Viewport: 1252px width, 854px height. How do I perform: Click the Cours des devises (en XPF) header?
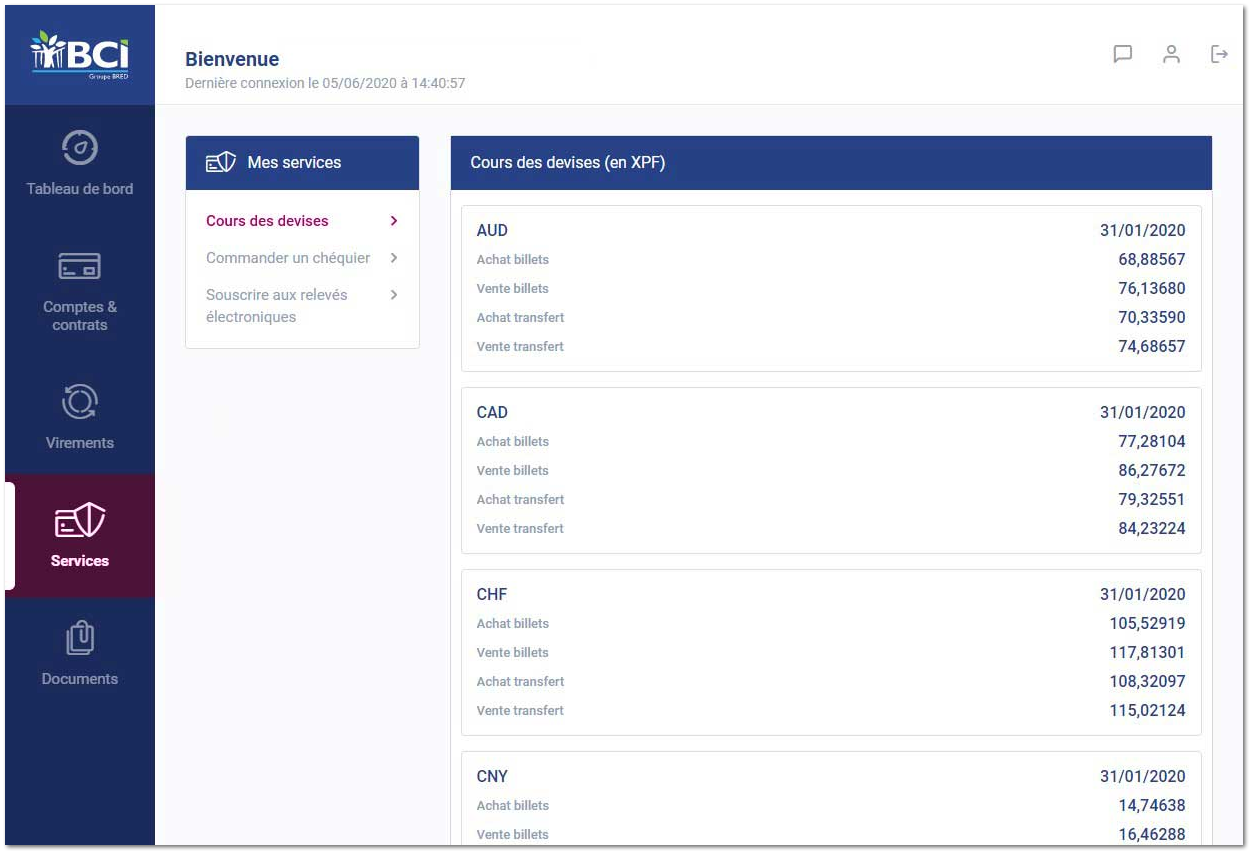pos(568,163)
